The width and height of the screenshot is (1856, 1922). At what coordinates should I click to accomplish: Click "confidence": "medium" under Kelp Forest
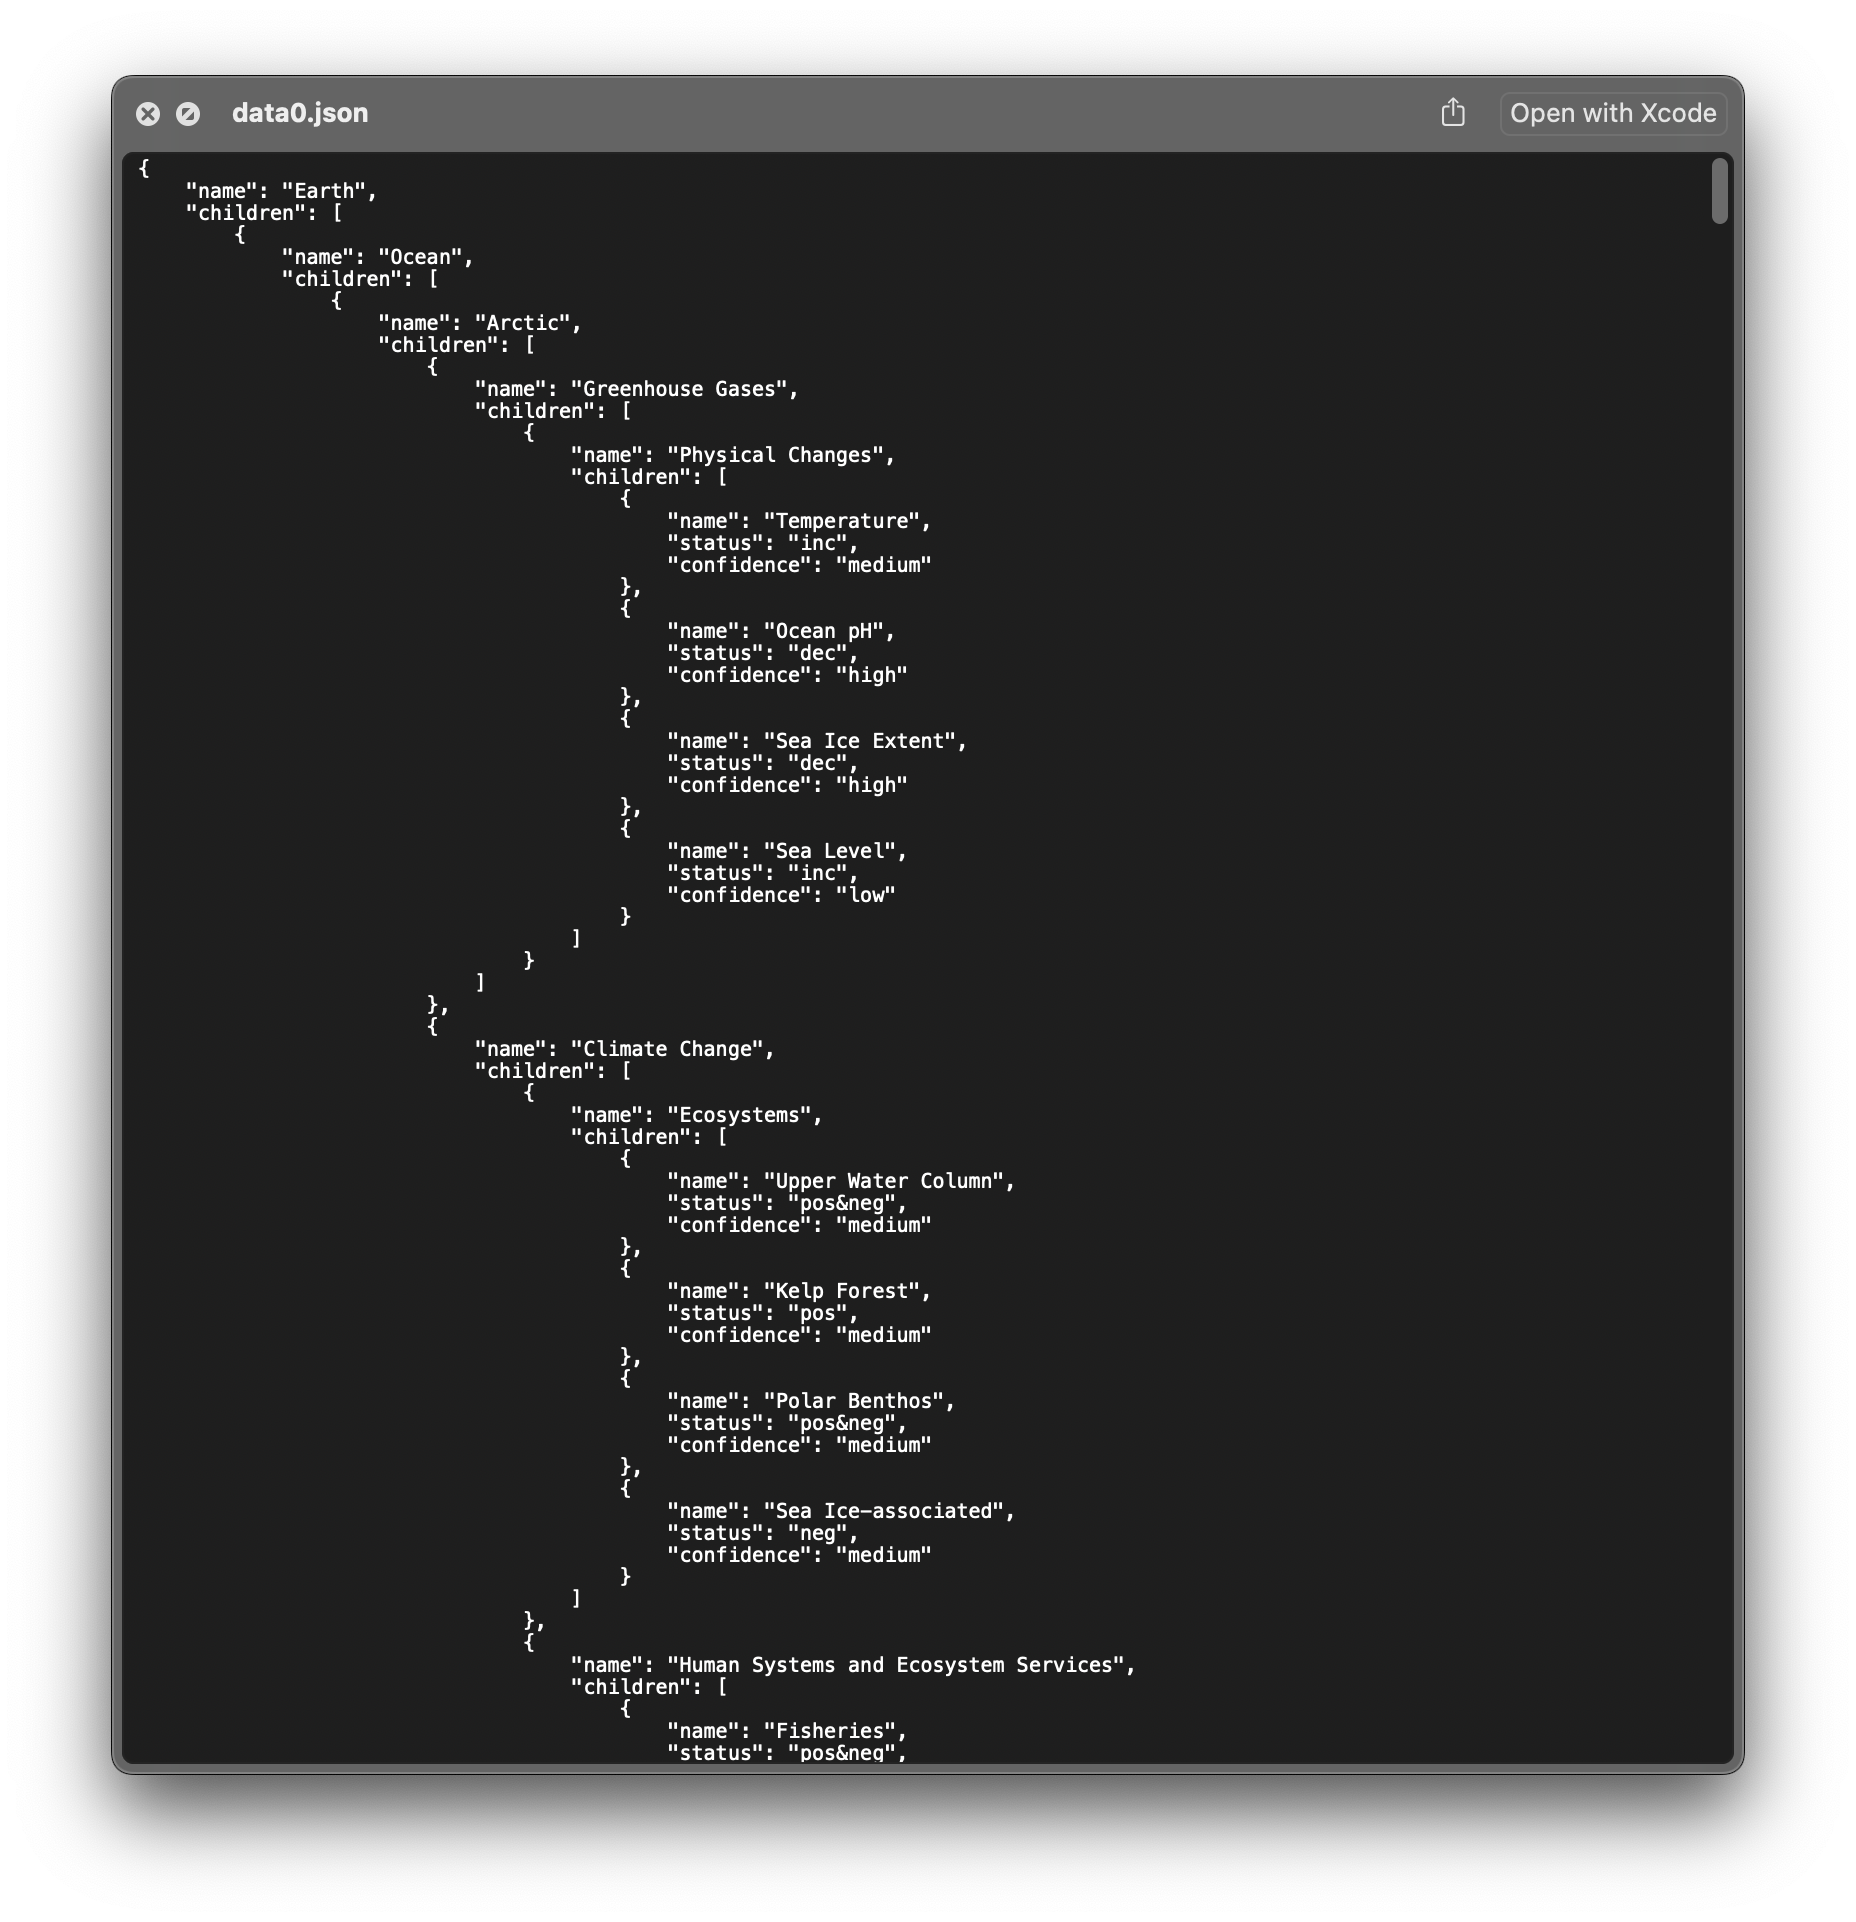click(x=798, y=1335)
